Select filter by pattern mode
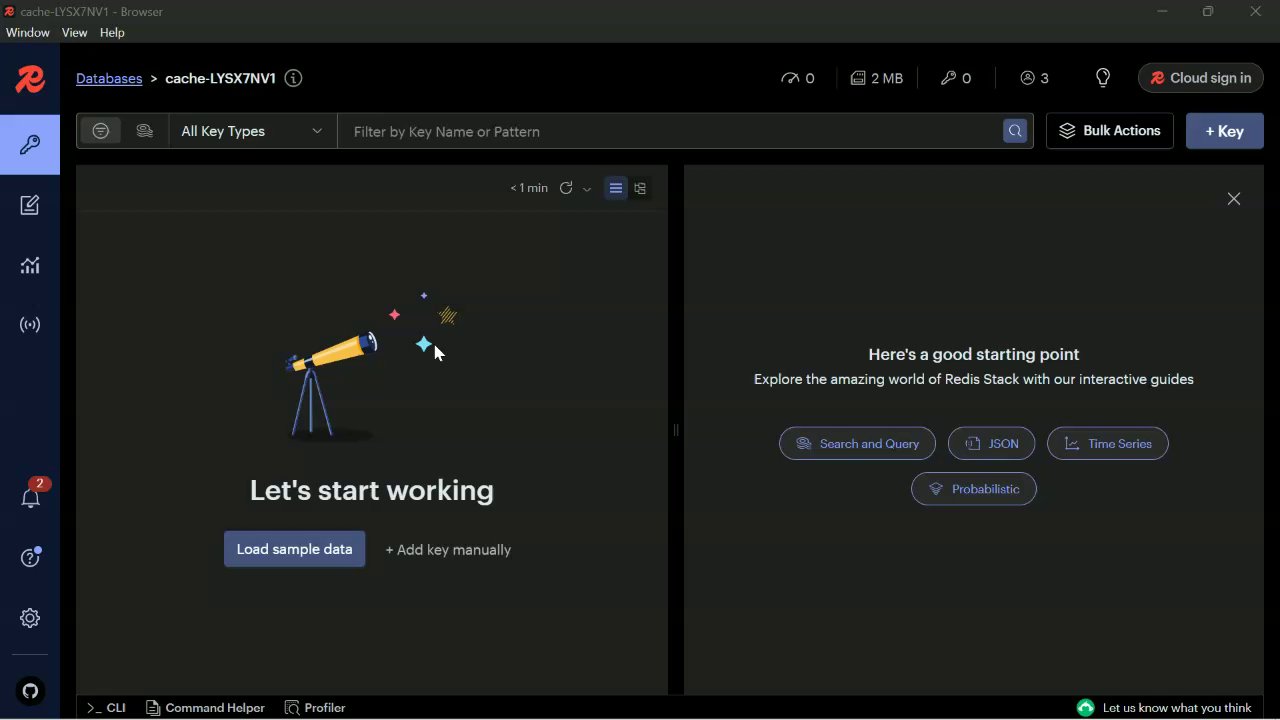 (x=101, y=131)
